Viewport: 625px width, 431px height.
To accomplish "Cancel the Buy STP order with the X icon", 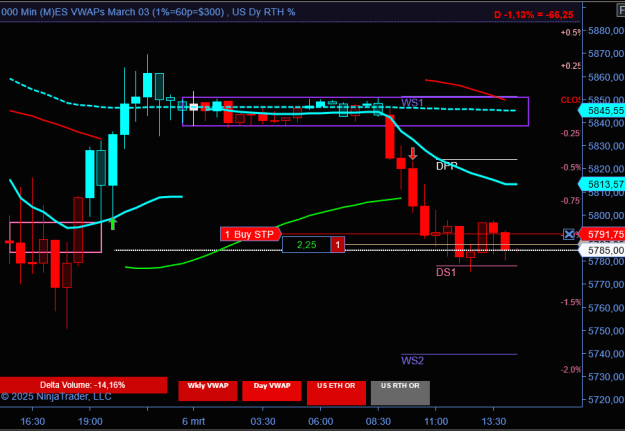I will (568, 234).
